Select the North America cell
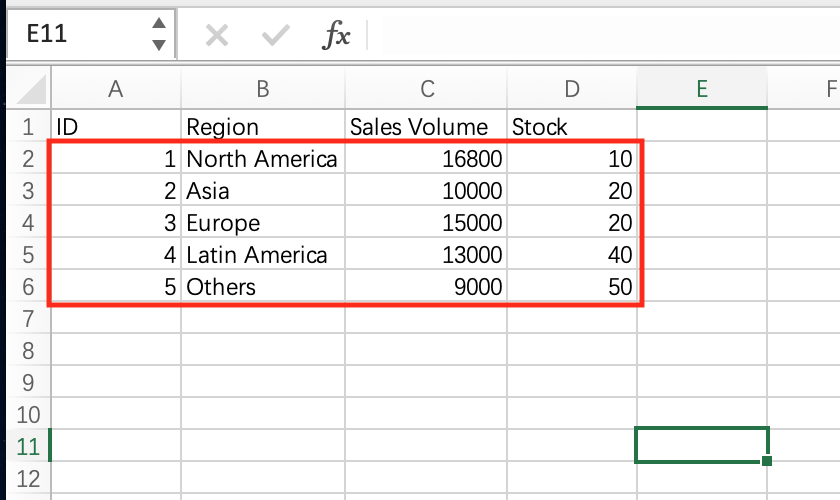This screenshot has width=840, height=500. (x=263, y=159)
